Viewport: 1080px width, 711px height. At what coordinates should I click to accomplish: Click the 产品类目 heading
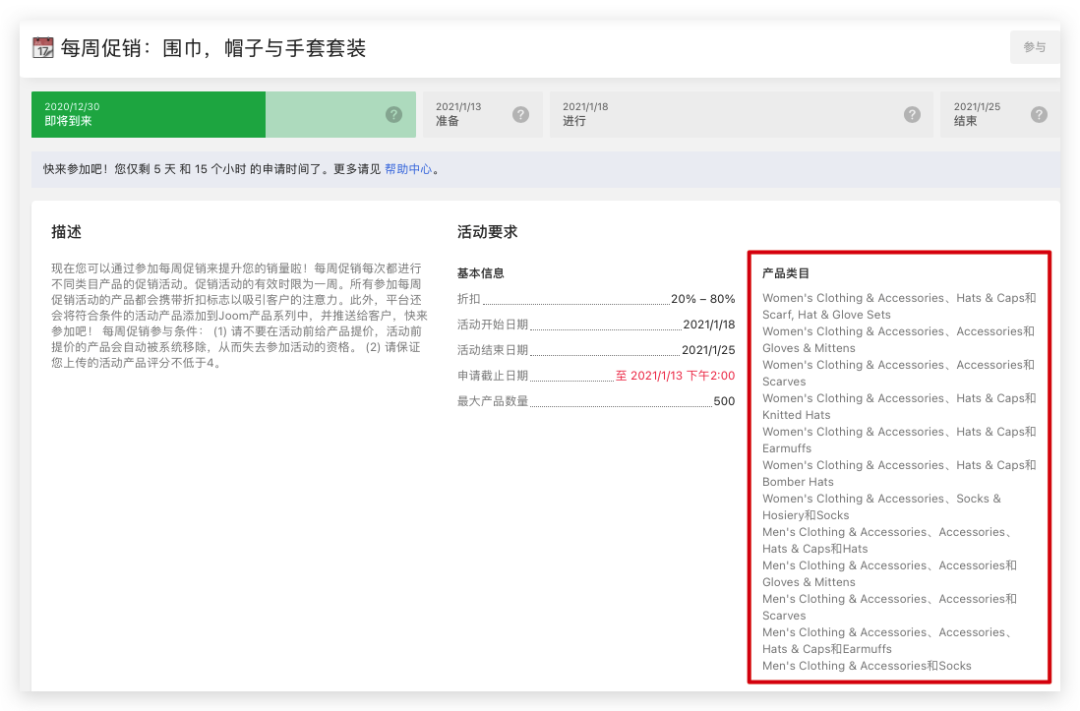(786, 273)
